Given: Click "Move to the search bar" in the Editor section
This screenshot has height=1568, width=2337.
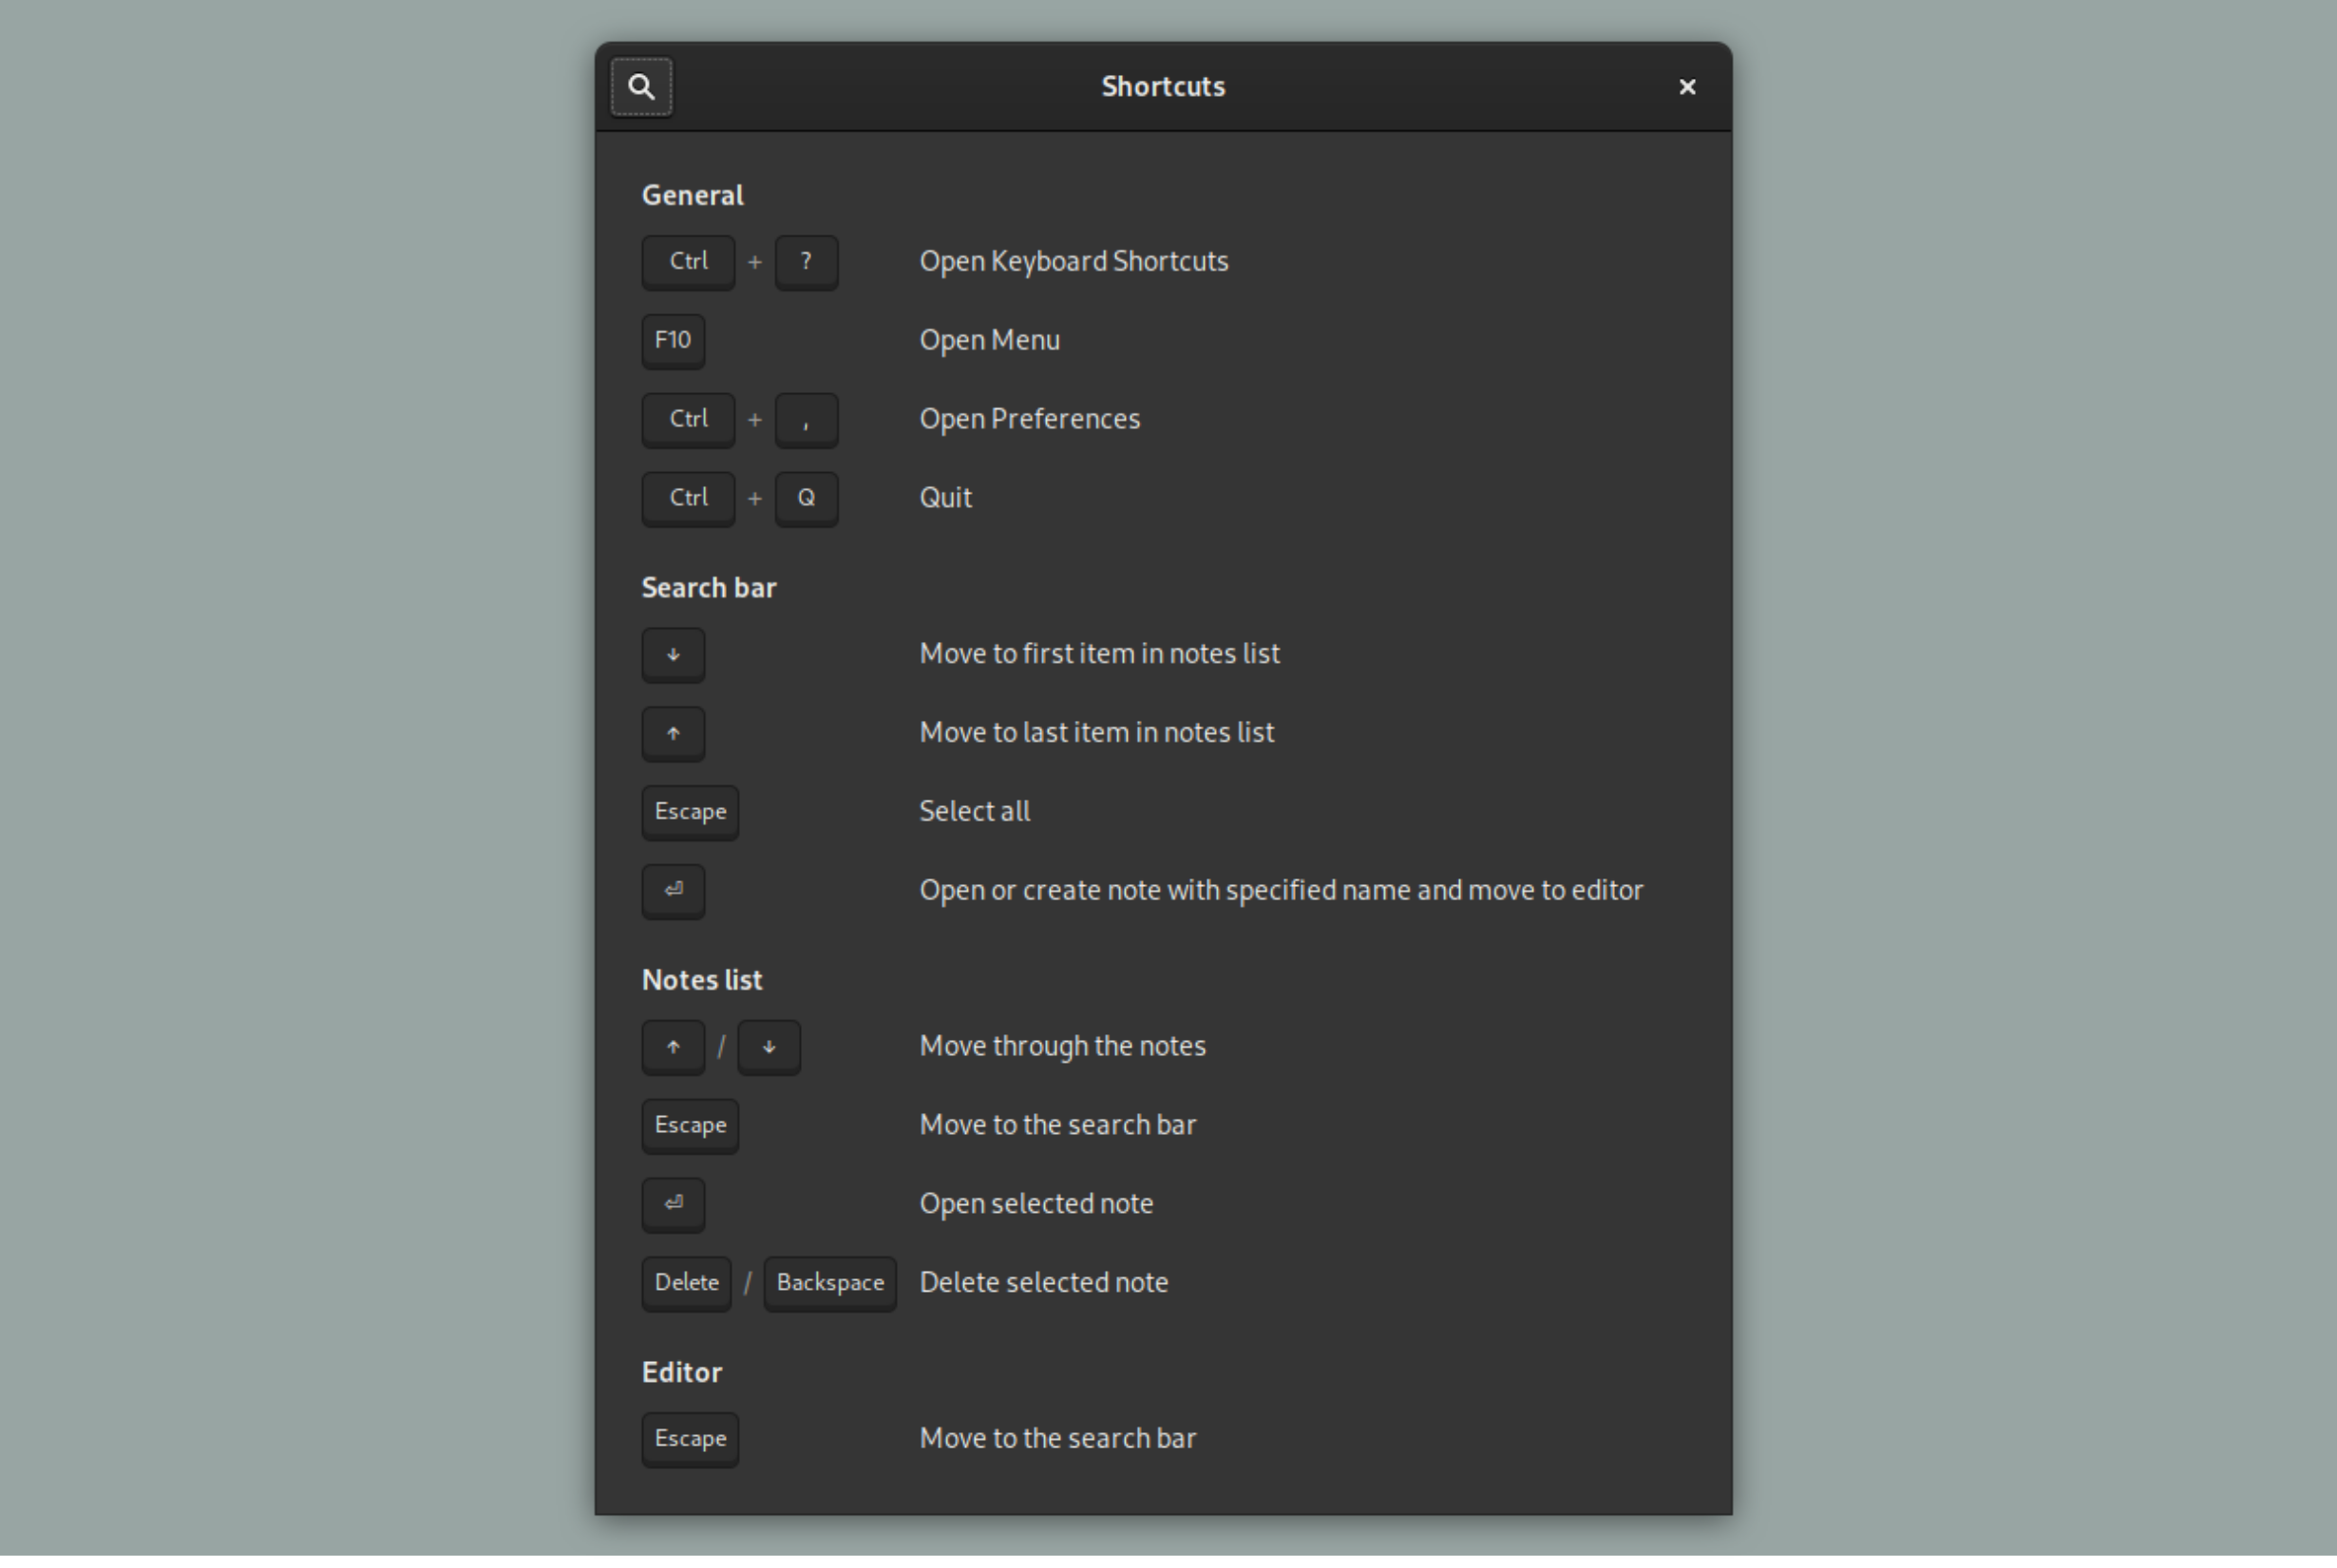Looking at the screenshot, I should (x=1058, y=1439).
